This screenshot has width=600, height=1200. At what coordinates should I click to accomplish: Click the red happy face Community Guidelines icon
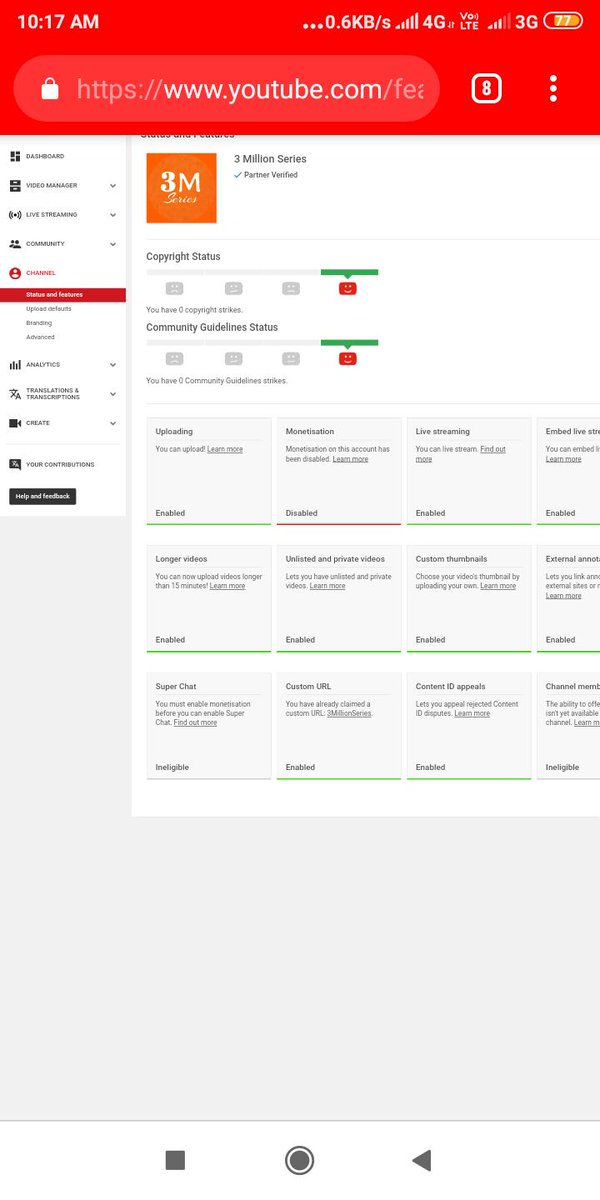point(348,358)
